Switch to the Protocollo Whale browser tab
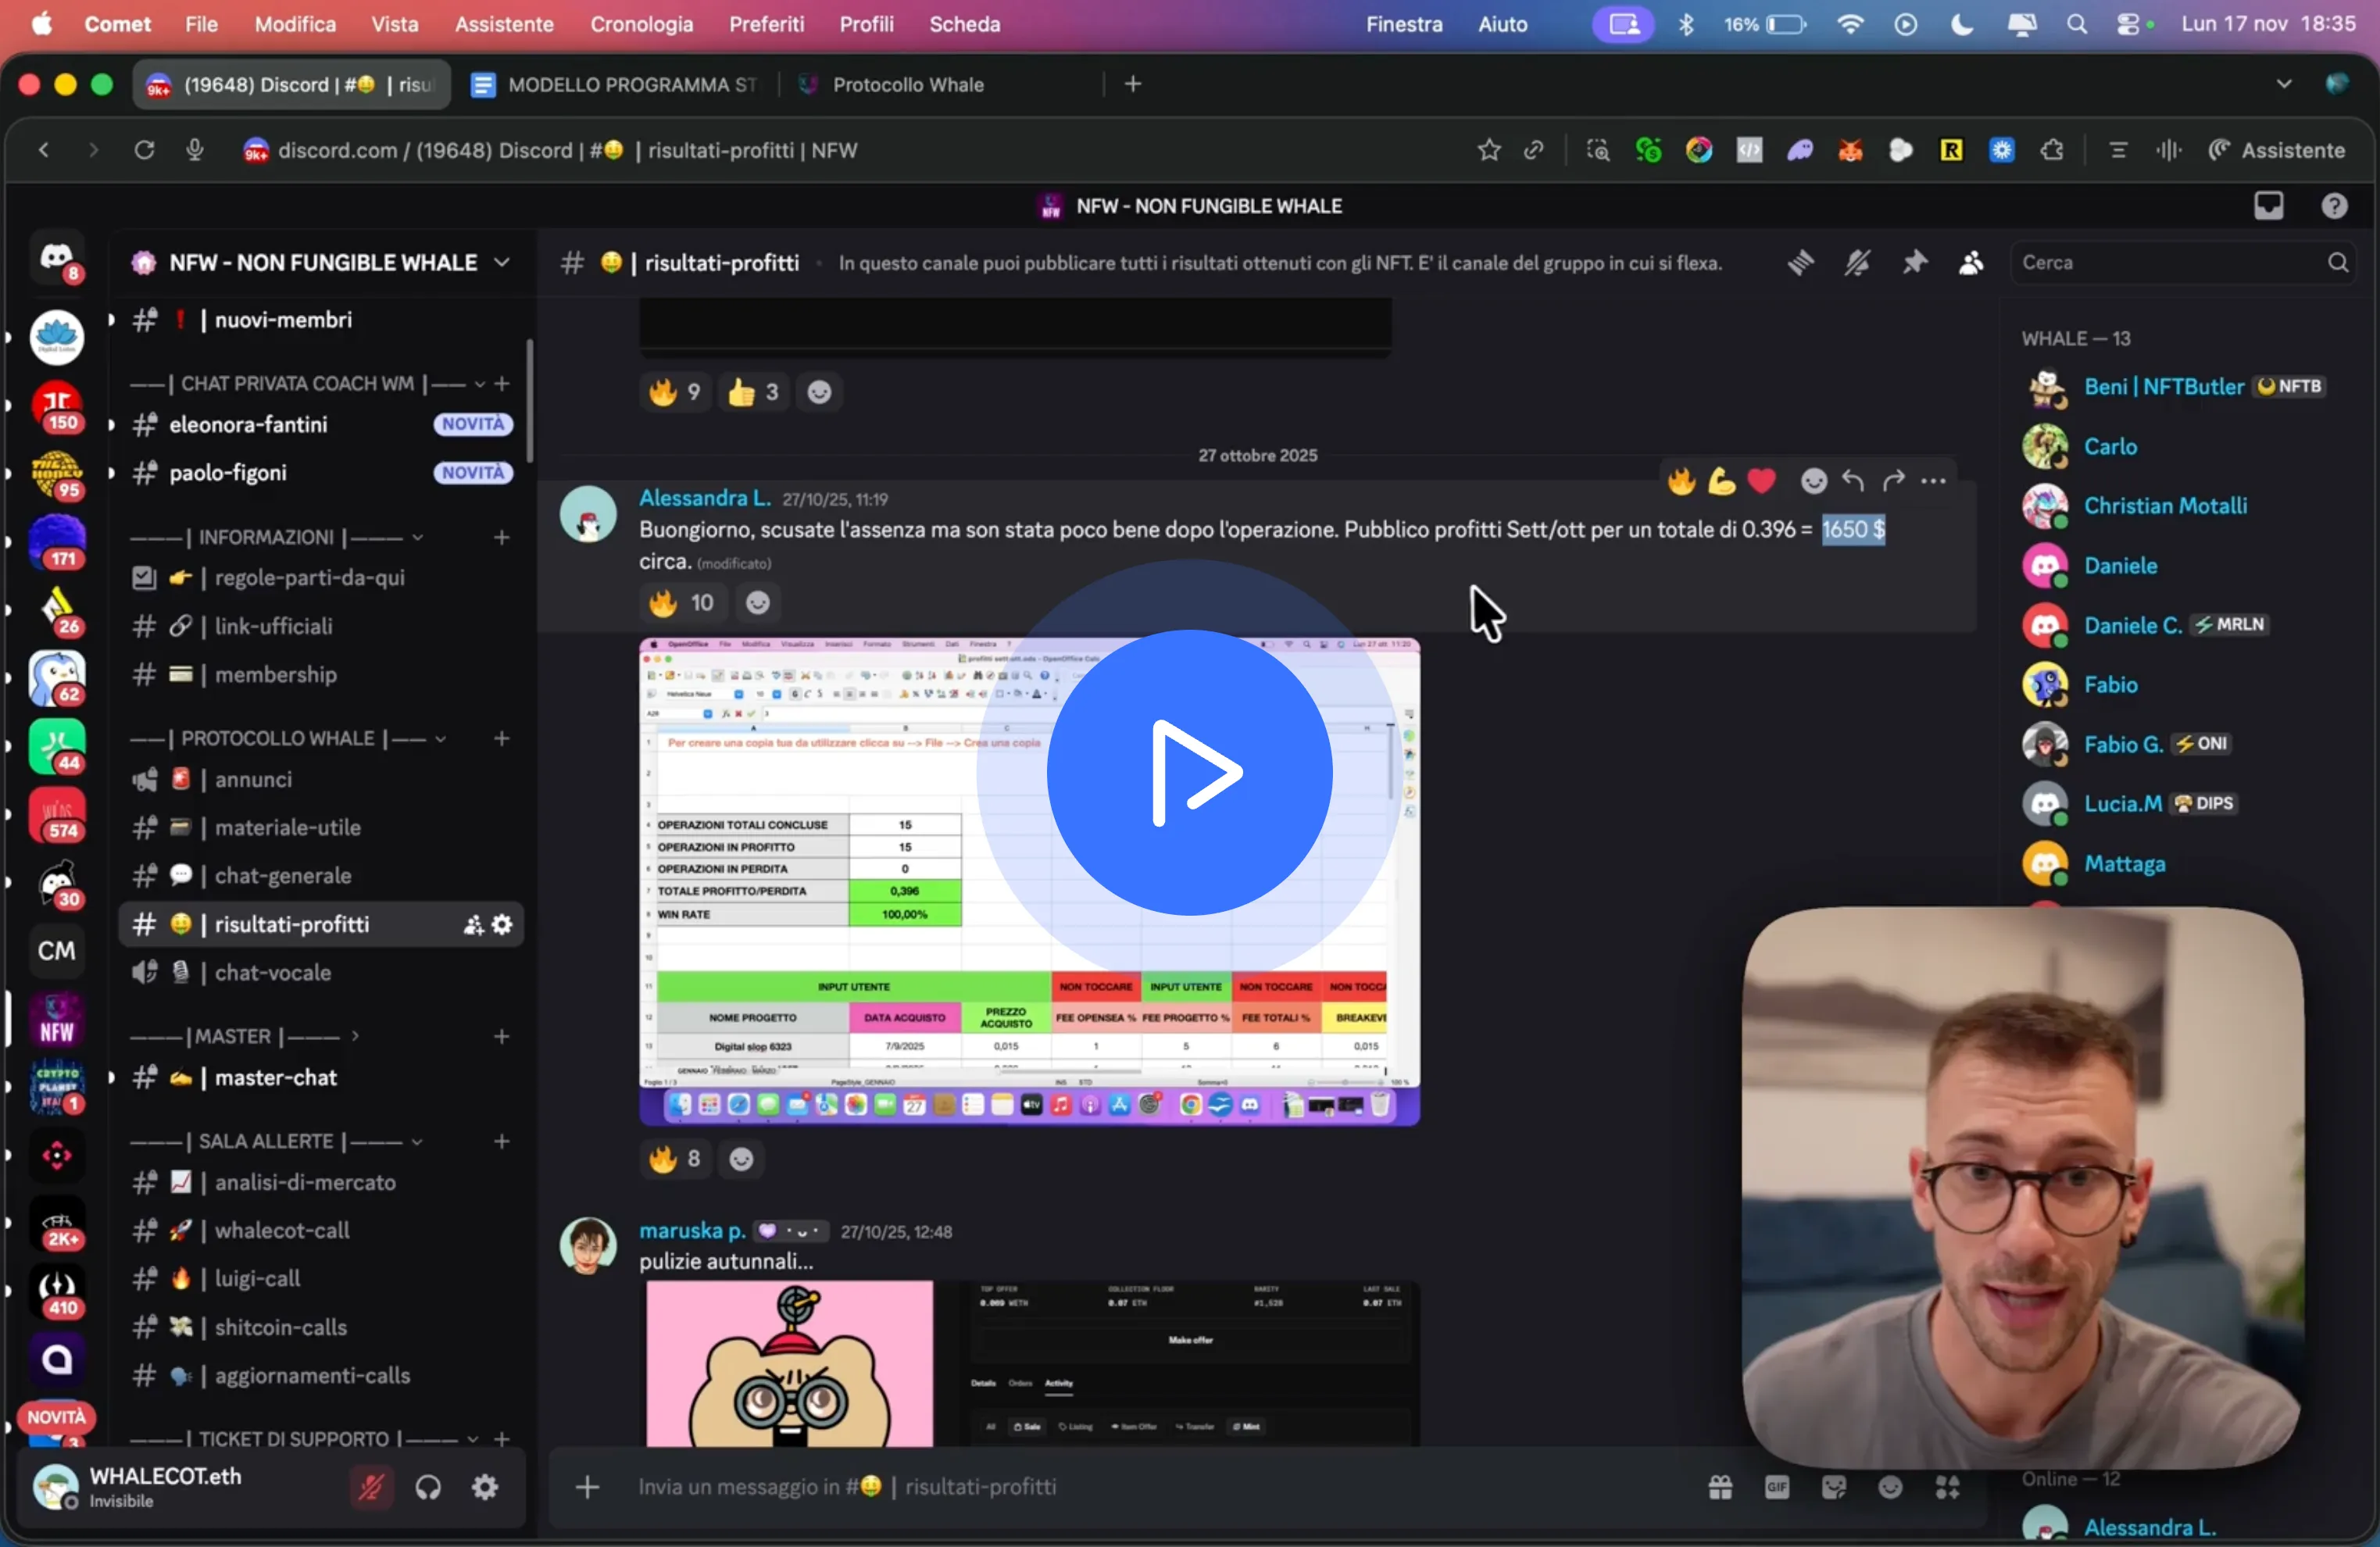Viewport: 2380px width, 1547px height. 907,85
